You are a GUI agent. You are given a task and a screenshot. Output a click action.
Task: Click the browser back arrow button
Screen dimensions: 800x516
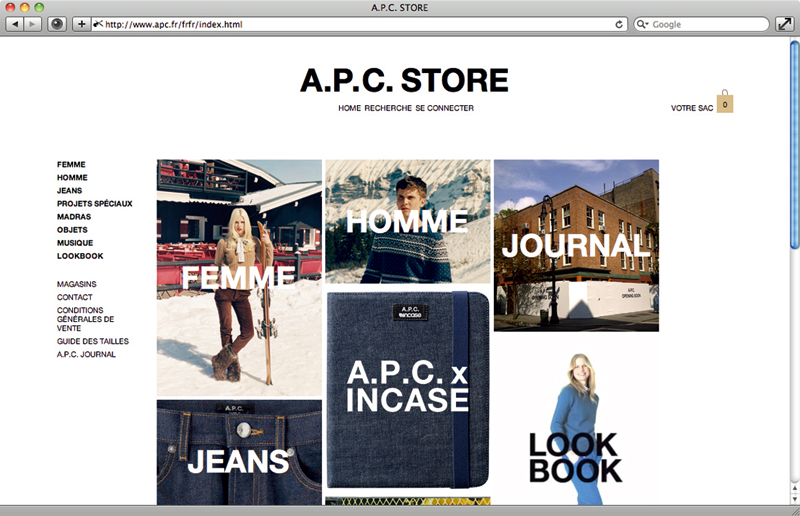click(15, 24)
